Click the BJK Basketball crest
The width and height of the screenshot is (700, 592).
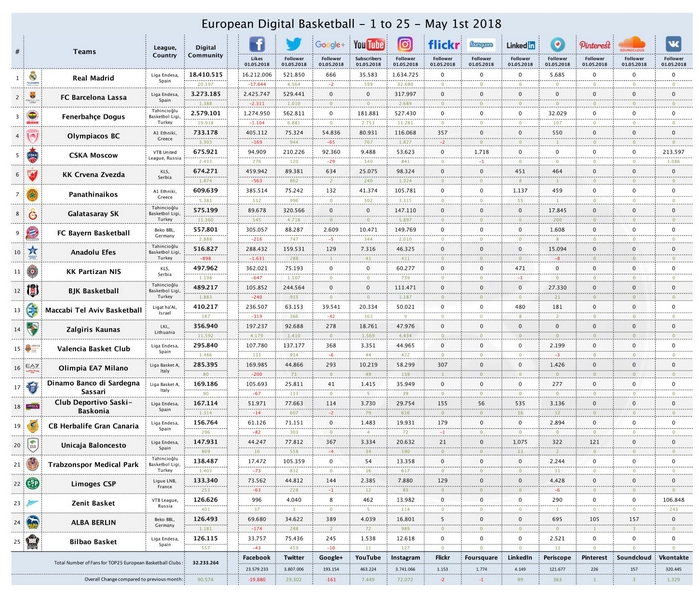(x=33, y=291)
